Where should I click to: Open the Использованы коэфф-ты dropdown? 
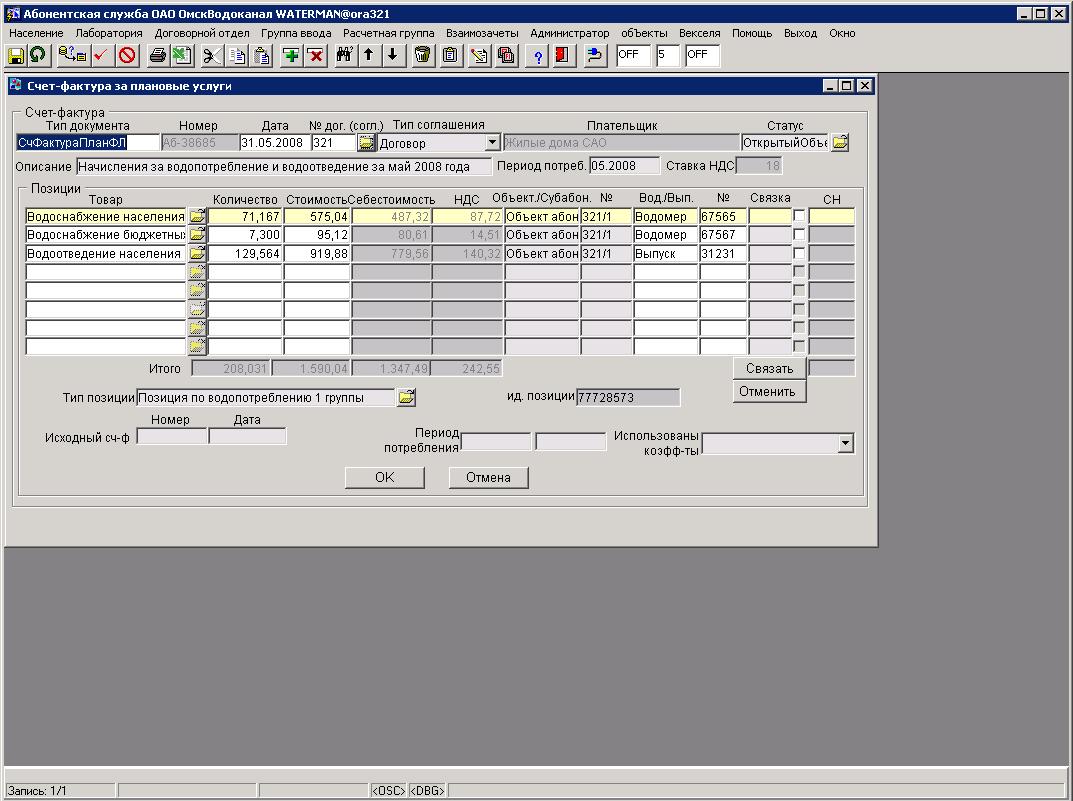point(845,442)
